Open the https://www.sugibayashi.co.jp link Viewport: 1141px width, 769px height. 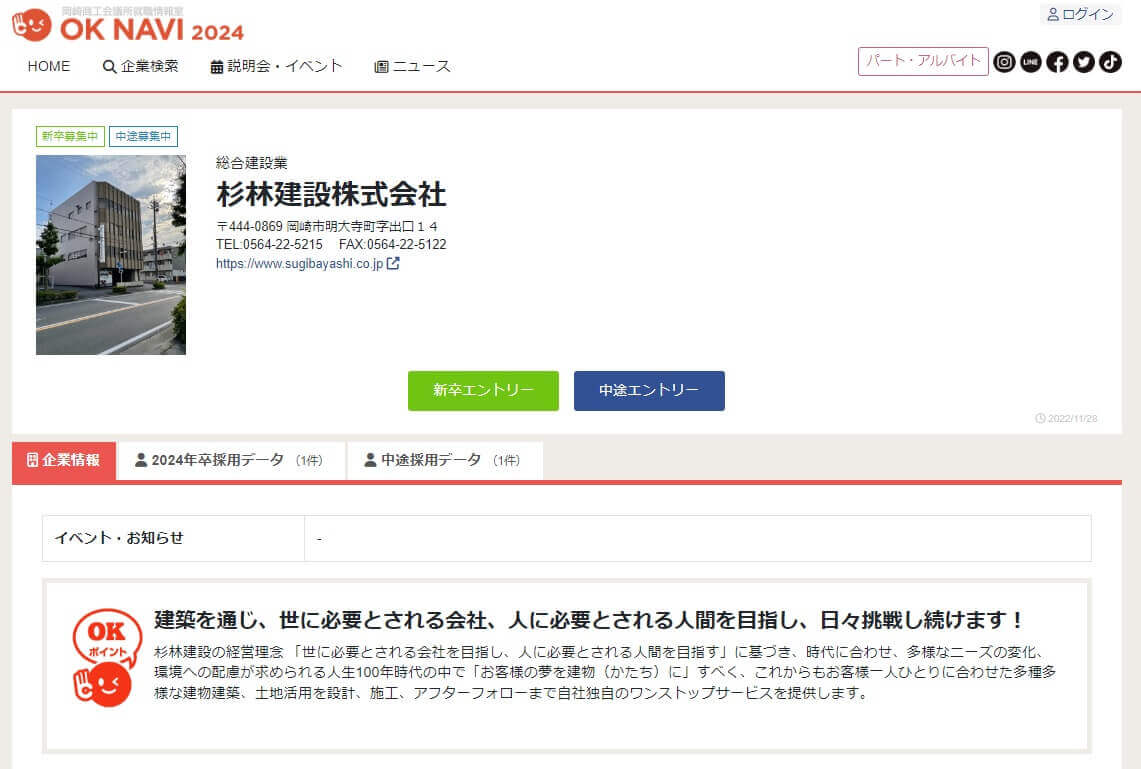(300, 264)
